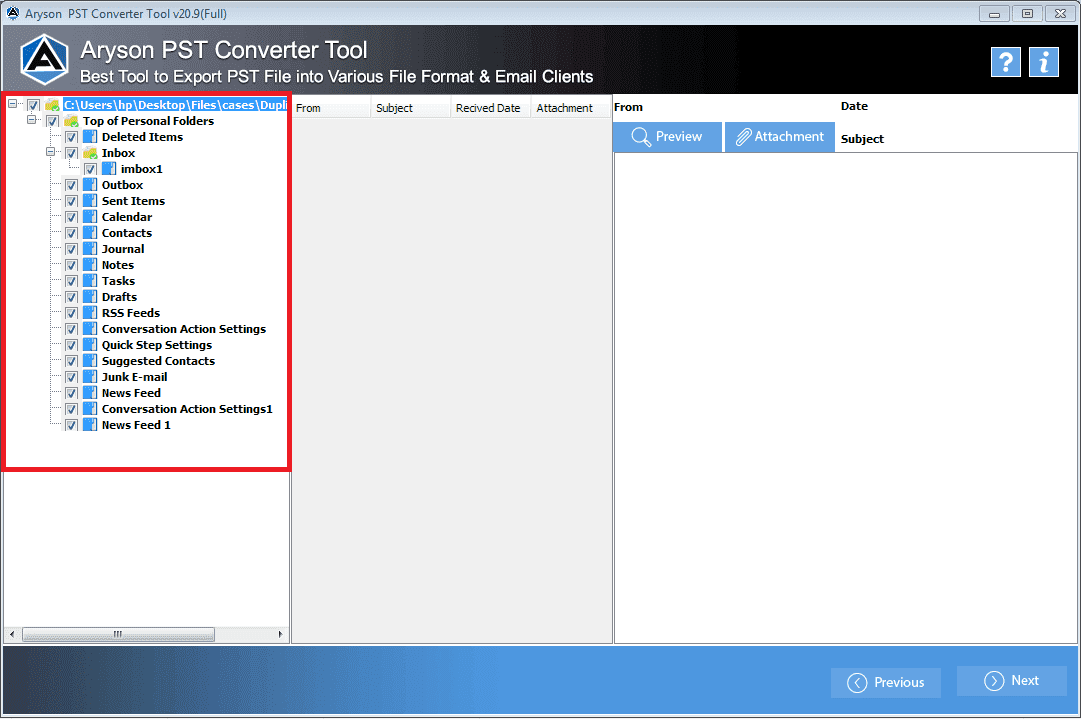Click the imbox1 folder icon
Viewport: 1081px width, 719px height.
click(x=109, y=168)
